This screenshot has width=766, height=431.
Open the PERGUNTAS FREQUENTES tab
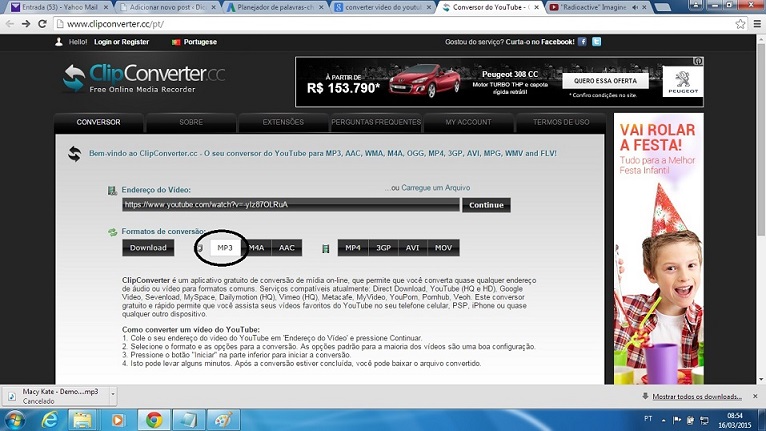pos(376,122)
